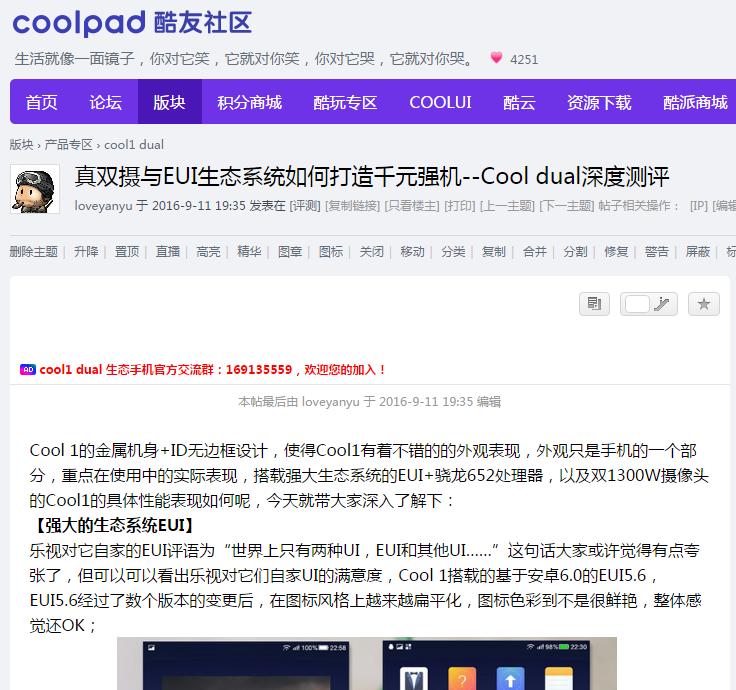Click the [复制链接] link
736x690 pixels.
pyautogui.click(x=353, y=206)
